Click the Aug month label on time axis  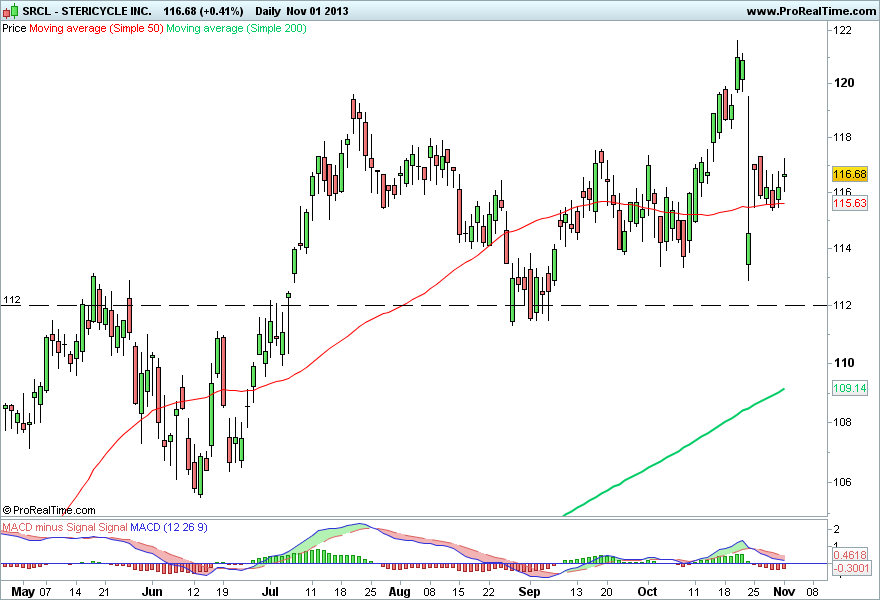(400, 592)
